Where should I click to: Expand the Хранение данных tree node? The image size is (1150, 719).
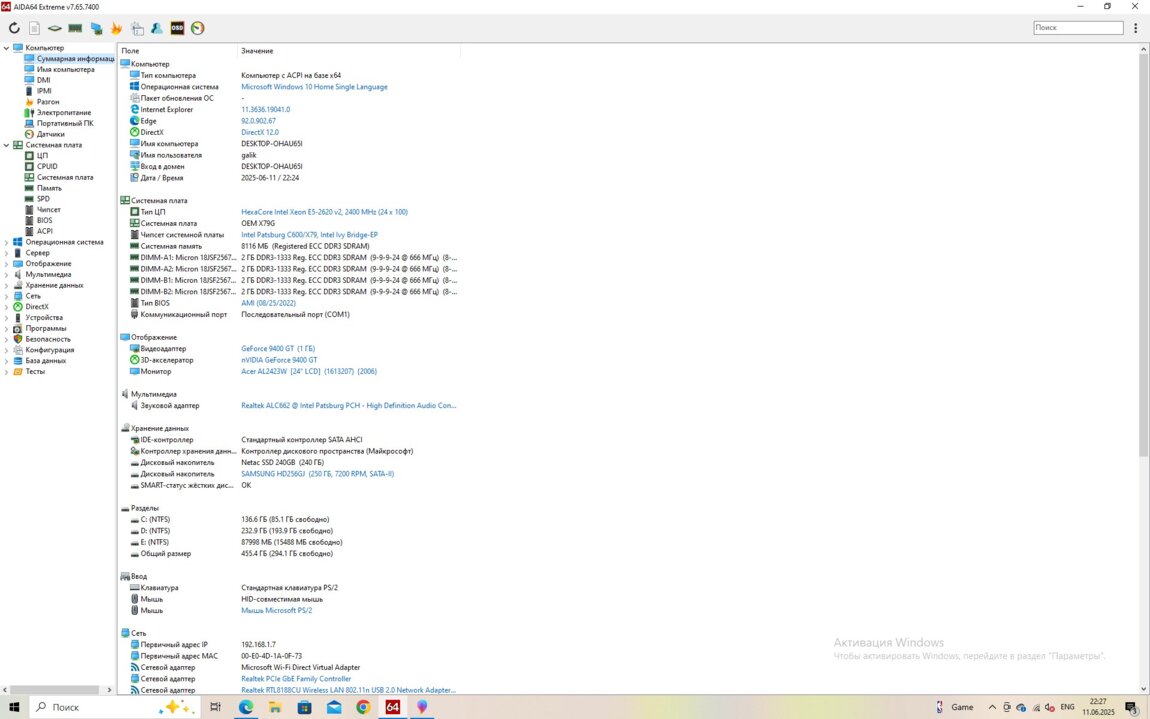[x=7, y=285]
